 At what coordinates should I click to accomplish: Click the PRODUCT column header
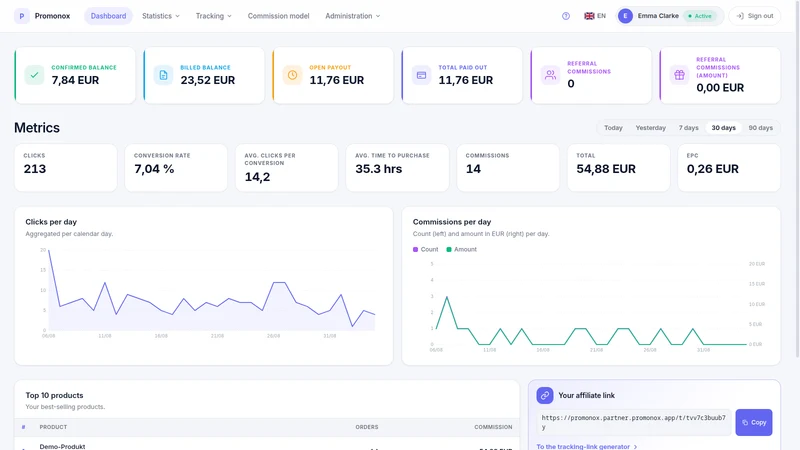pos(53,427)
